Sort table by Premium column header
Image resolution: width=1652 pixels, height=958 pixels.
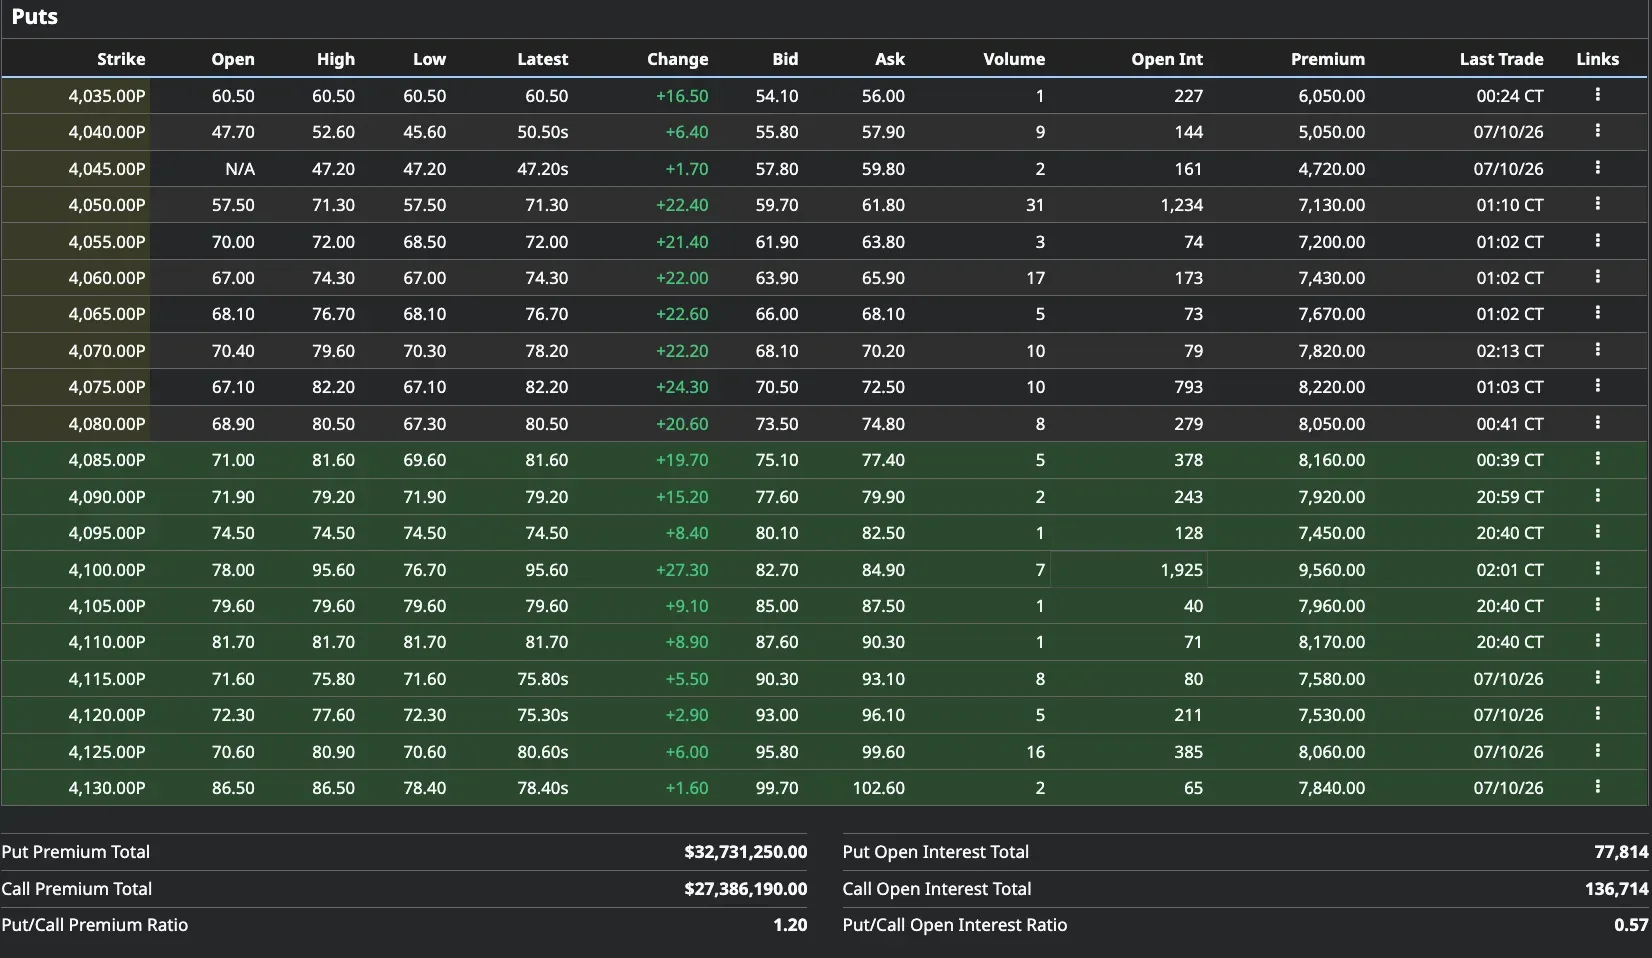pos(1327,59)
